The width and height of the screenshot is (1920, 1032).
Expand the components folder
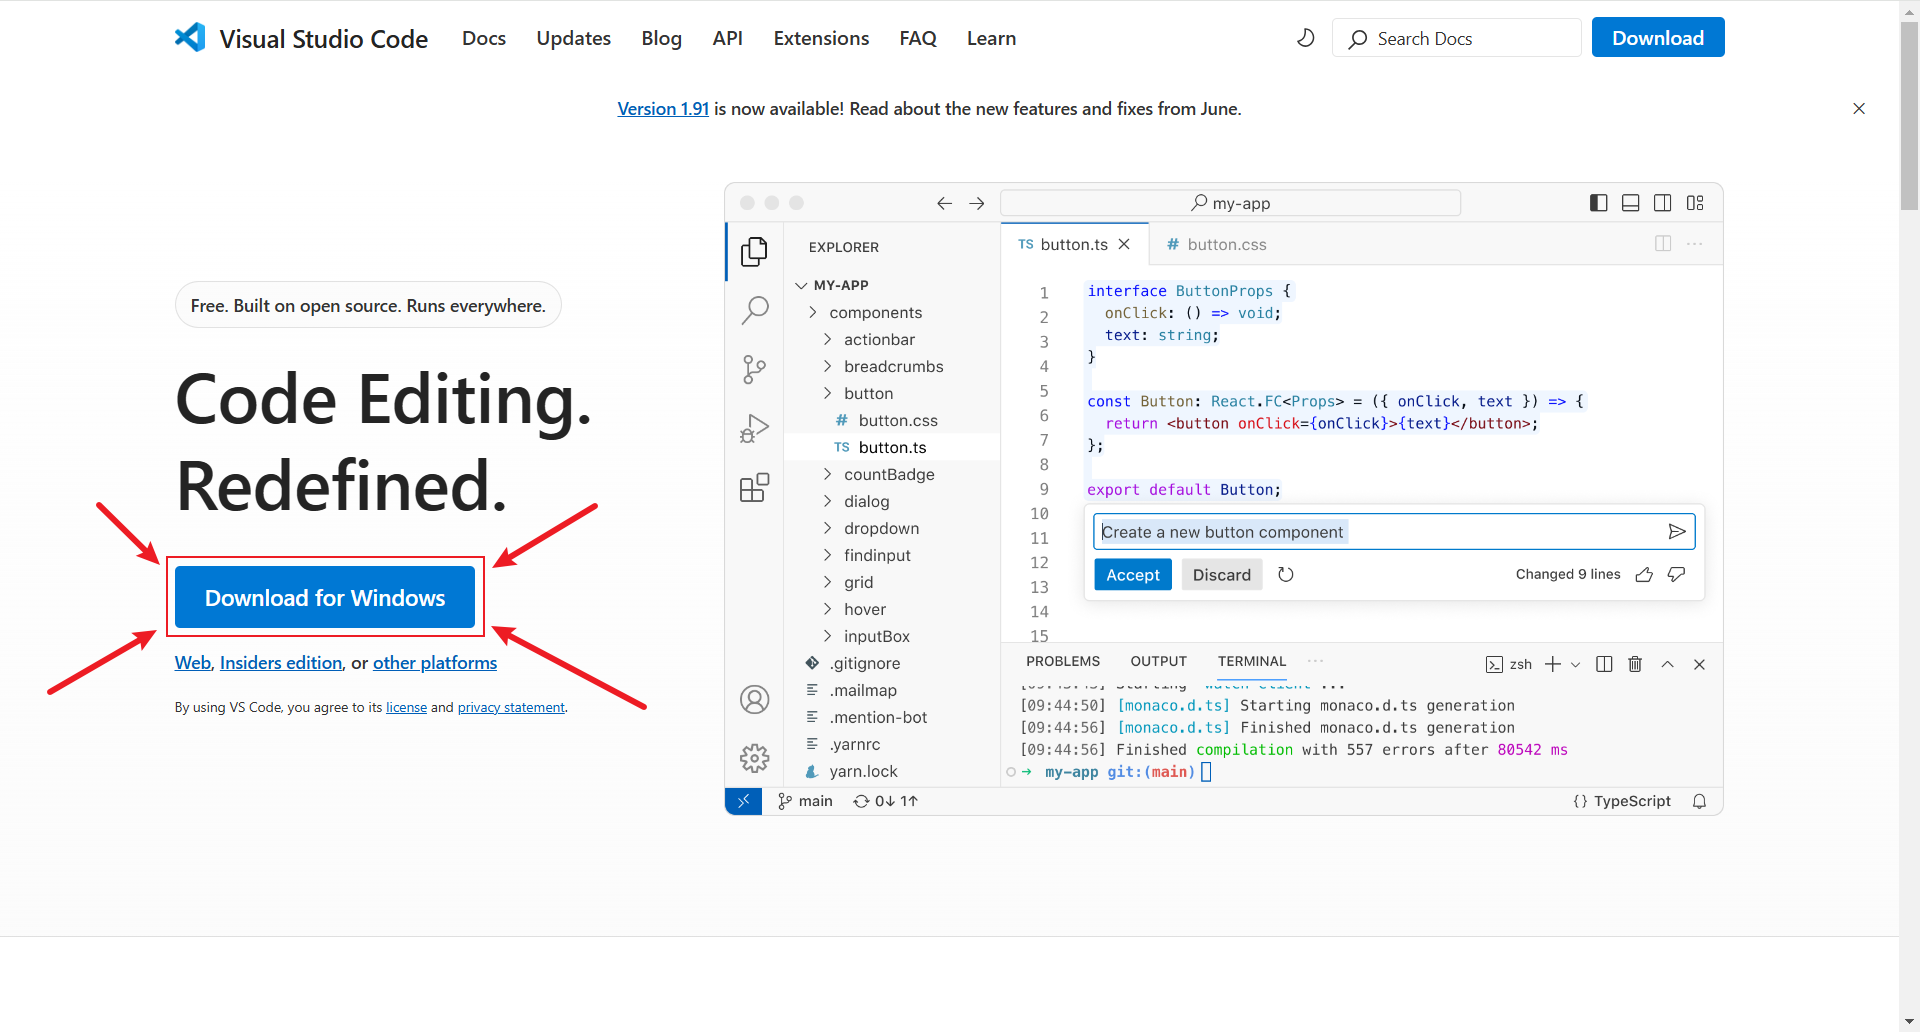(875, 312)
